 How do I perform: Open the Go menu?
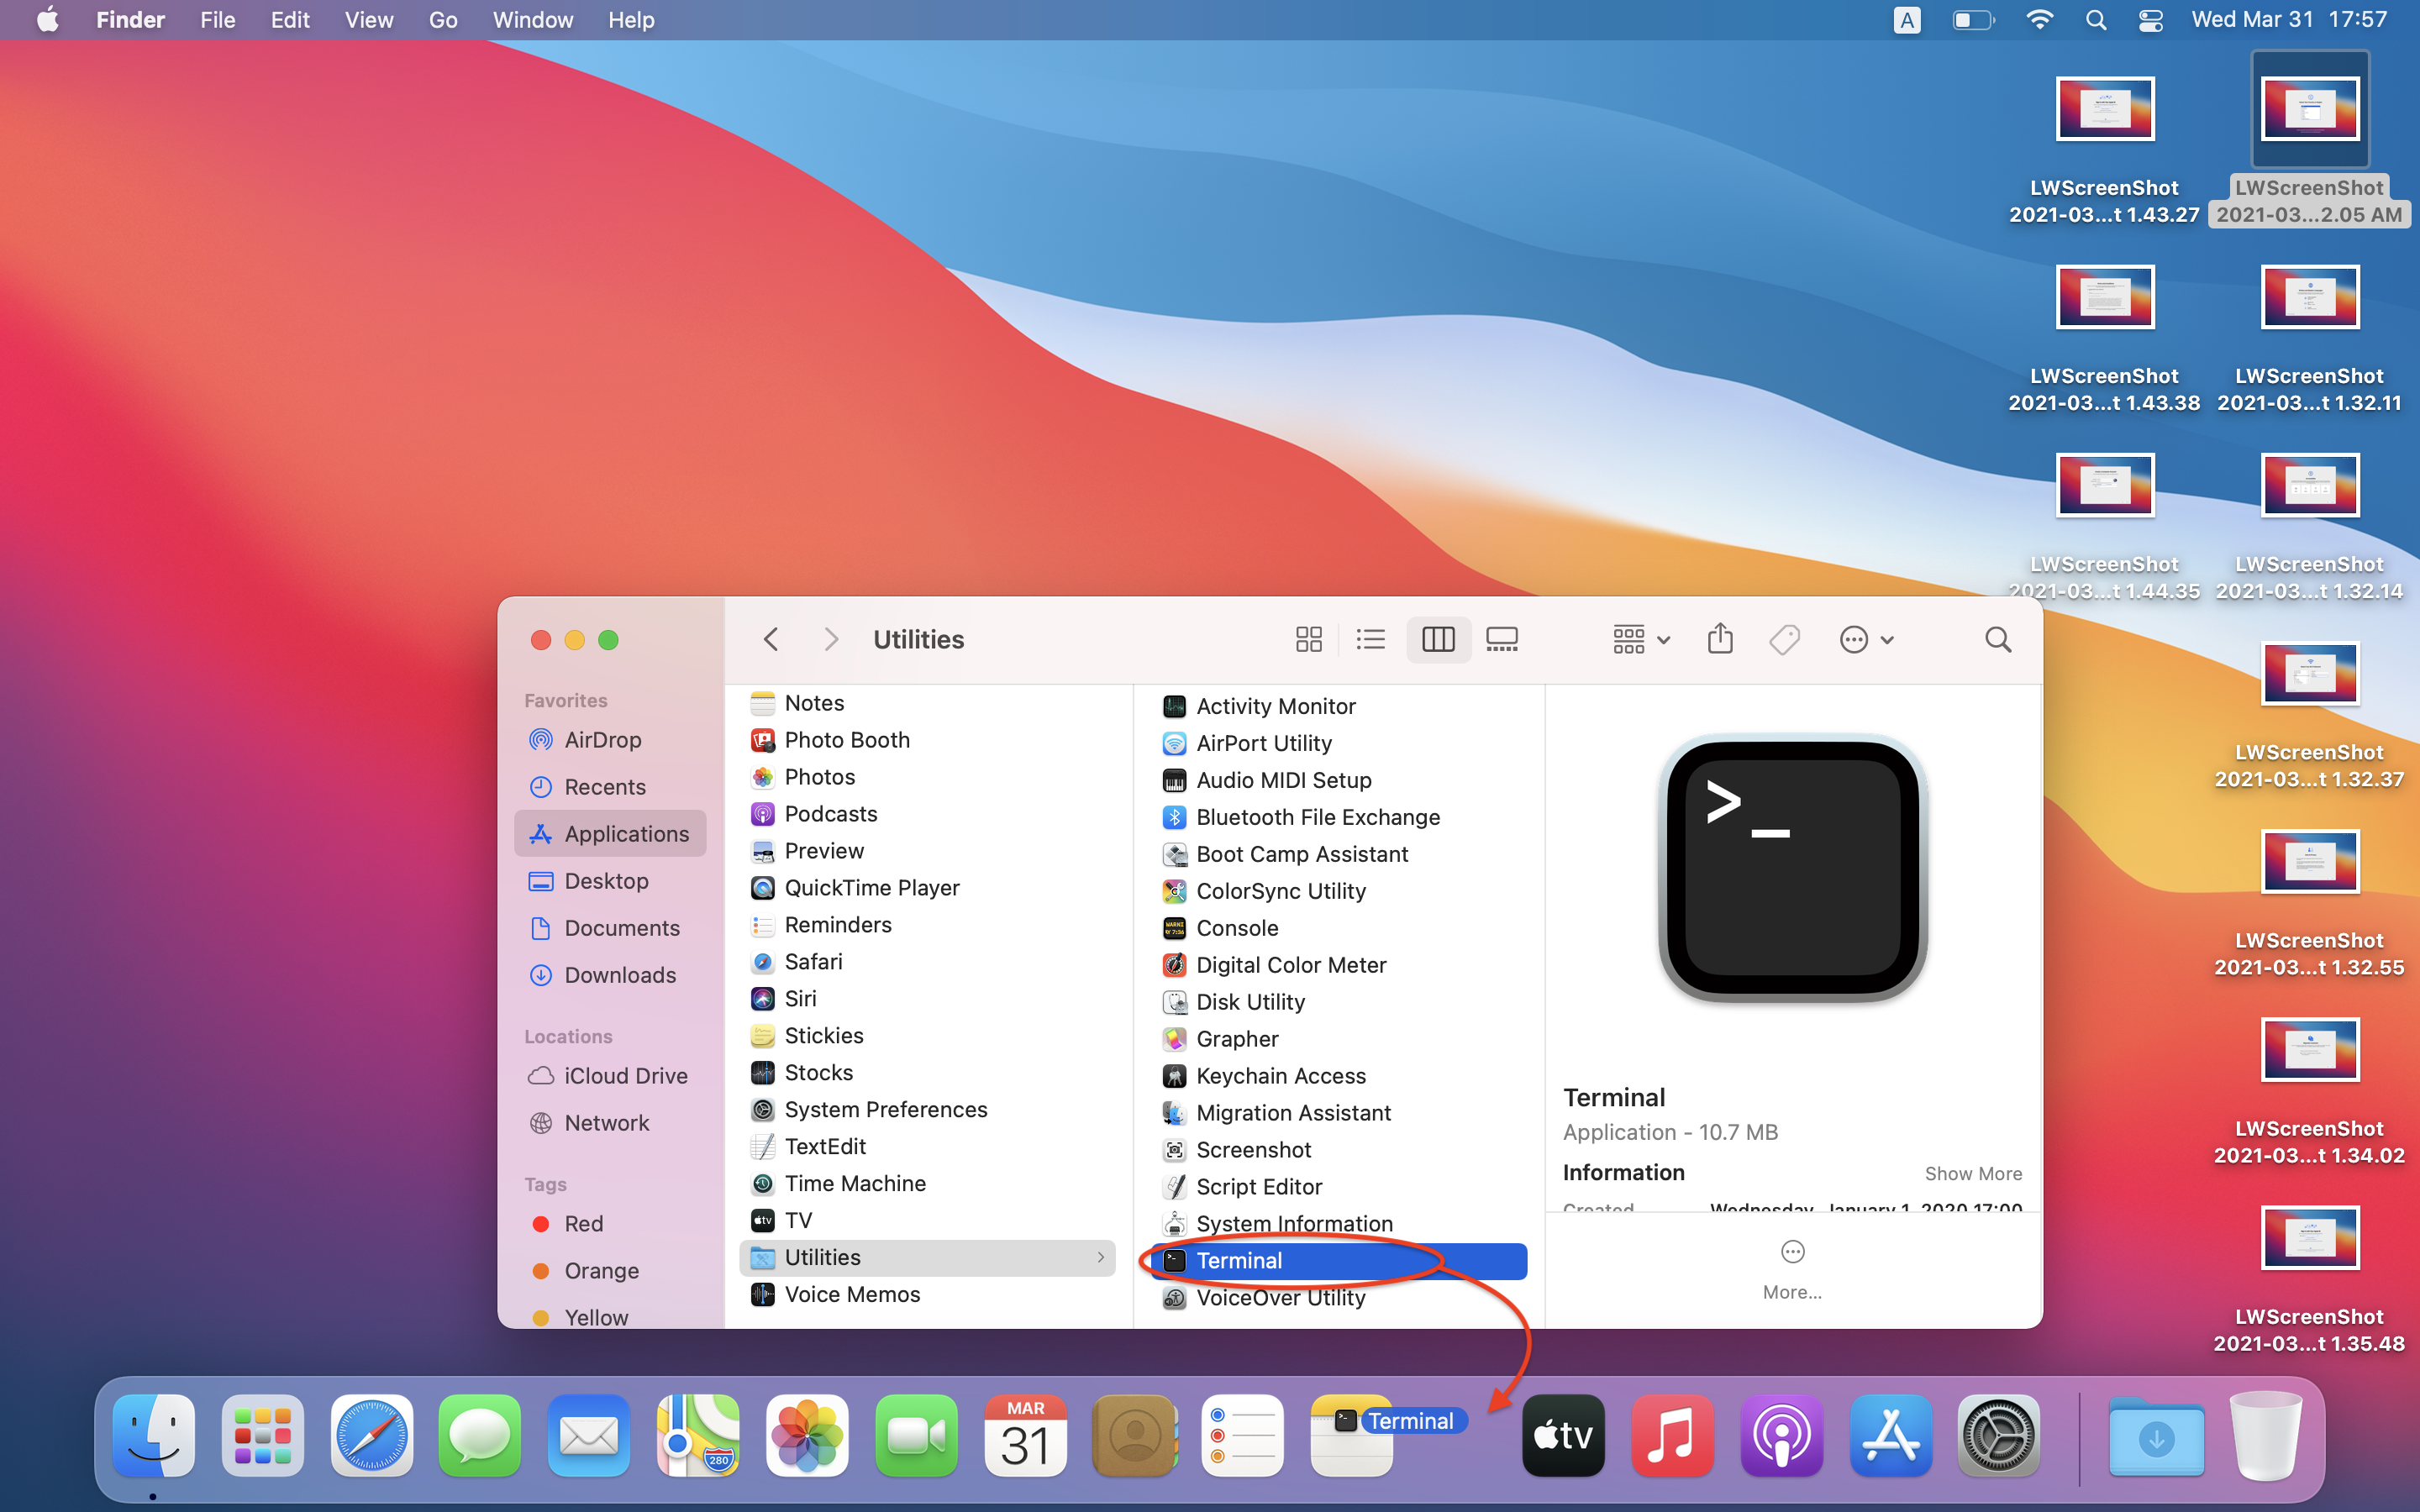point(442,20)
